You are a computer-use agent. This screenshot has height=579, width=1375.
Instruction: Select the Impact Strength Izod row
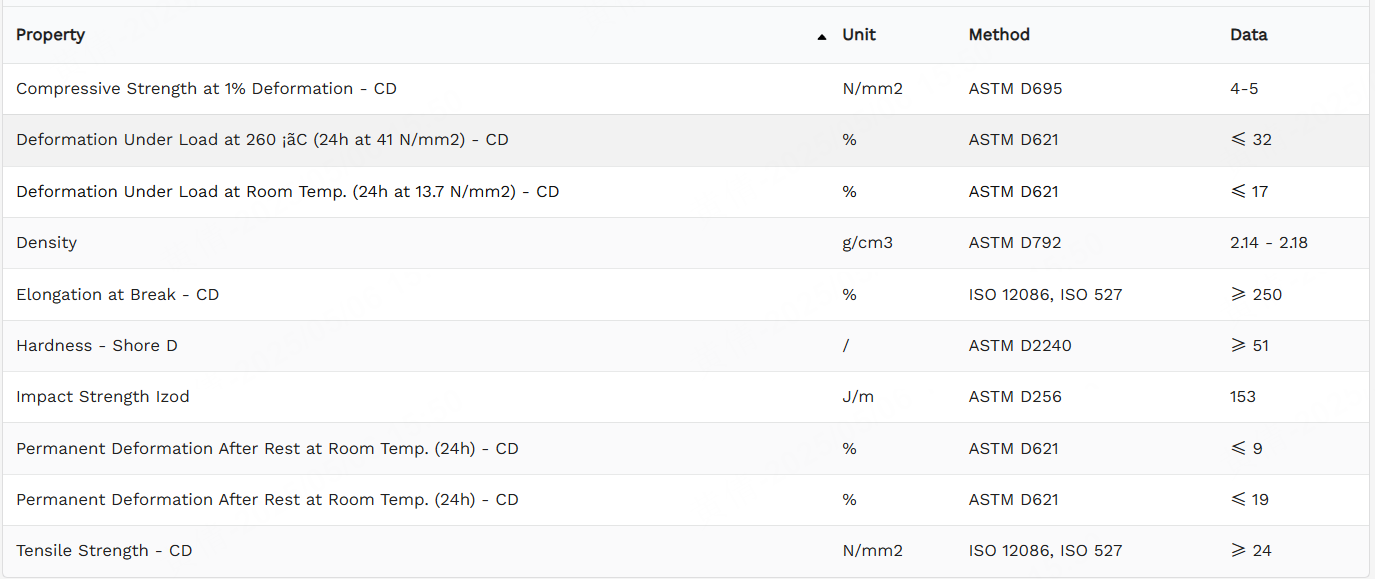[x=686, y=397]
